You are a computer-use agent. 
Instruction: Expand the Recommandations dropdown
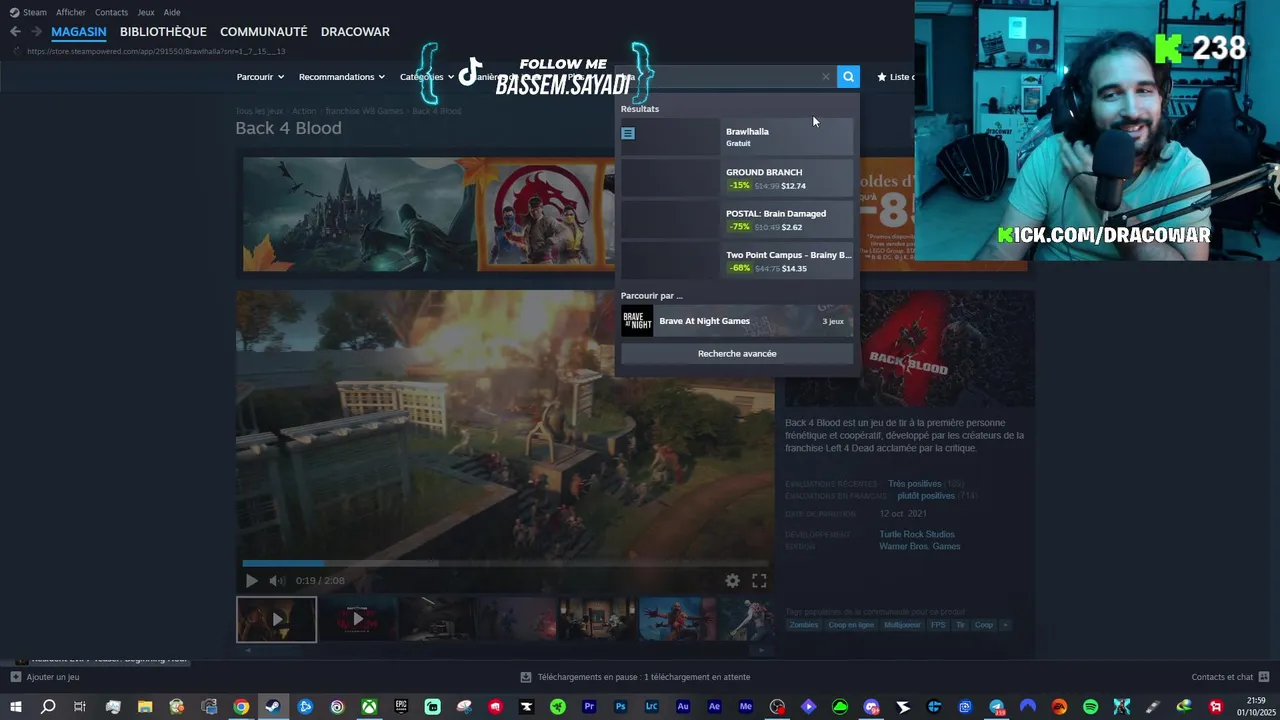click(342, 77)
